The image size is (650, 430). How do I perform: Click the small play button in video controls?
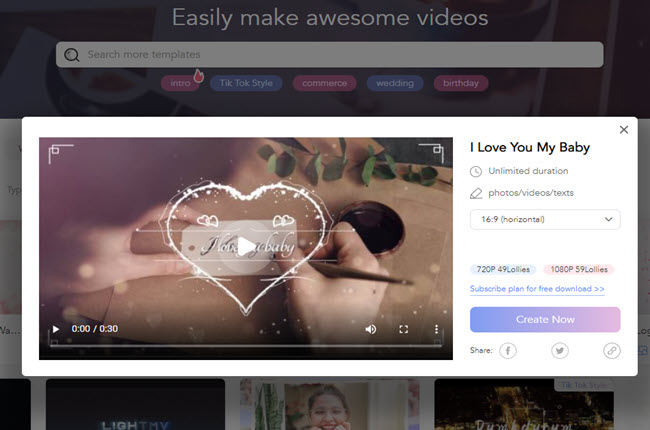point(56,329)
